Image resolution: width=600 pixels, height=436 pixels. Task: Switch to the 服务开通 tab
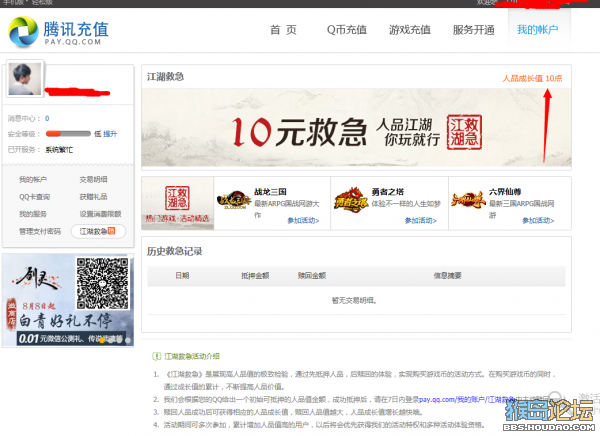point(473,30)
